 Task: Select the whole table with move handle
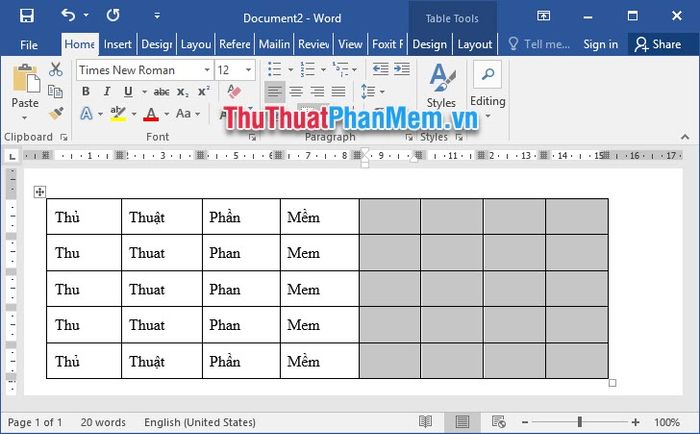(x=40, y=192)
